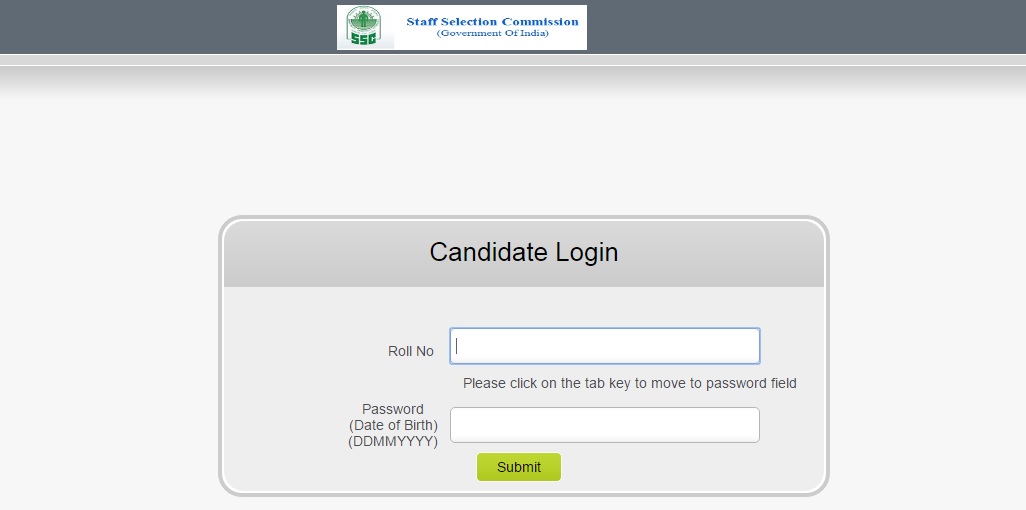
Task: Focus the Roll No input field
Action: 604,346
